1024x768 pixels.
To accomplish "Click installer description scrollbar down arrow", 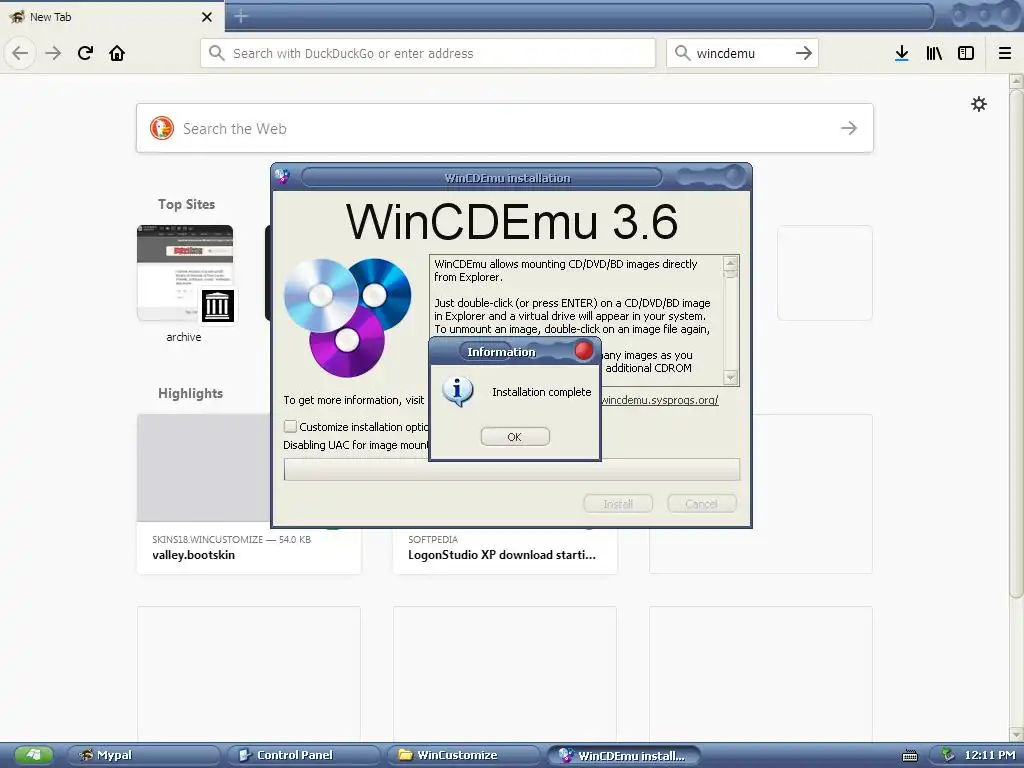I will pos(730,377).
